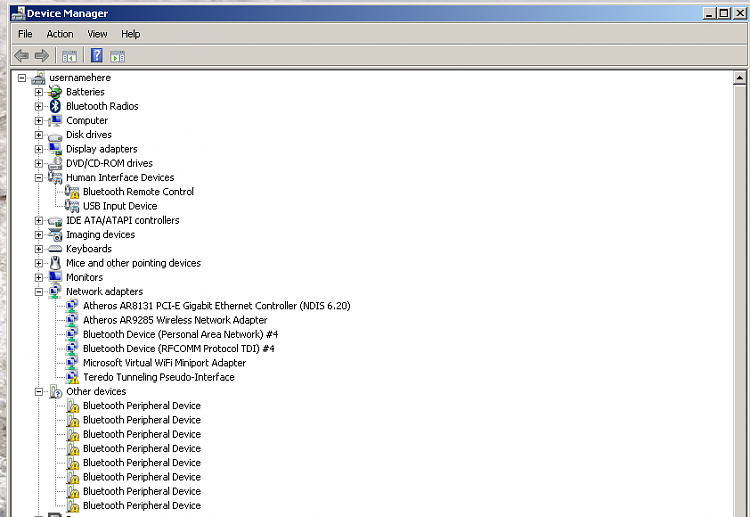Select Bluetooth Device (Personal Area Network) #4
Screen dimensions: 750x517
pyautogui.click(x=180, y=334)
